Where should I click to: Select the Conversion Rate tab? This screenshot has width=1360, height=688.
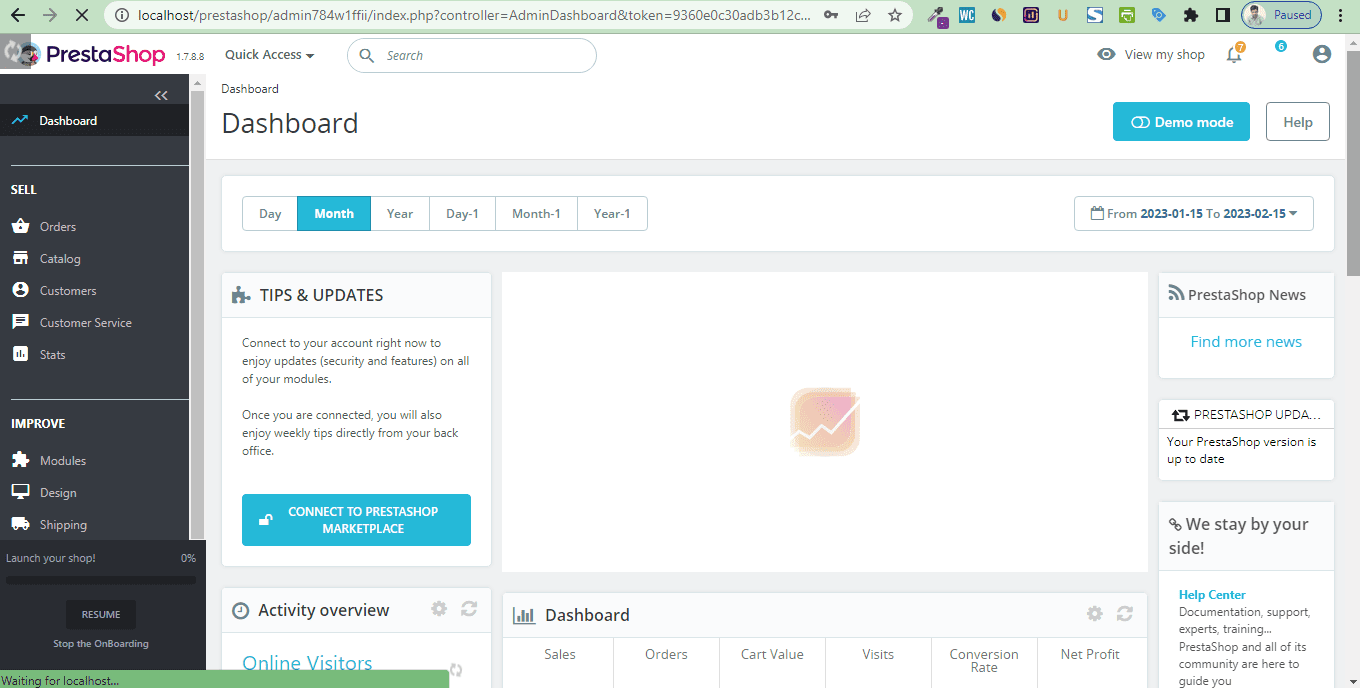click(984, 662)
